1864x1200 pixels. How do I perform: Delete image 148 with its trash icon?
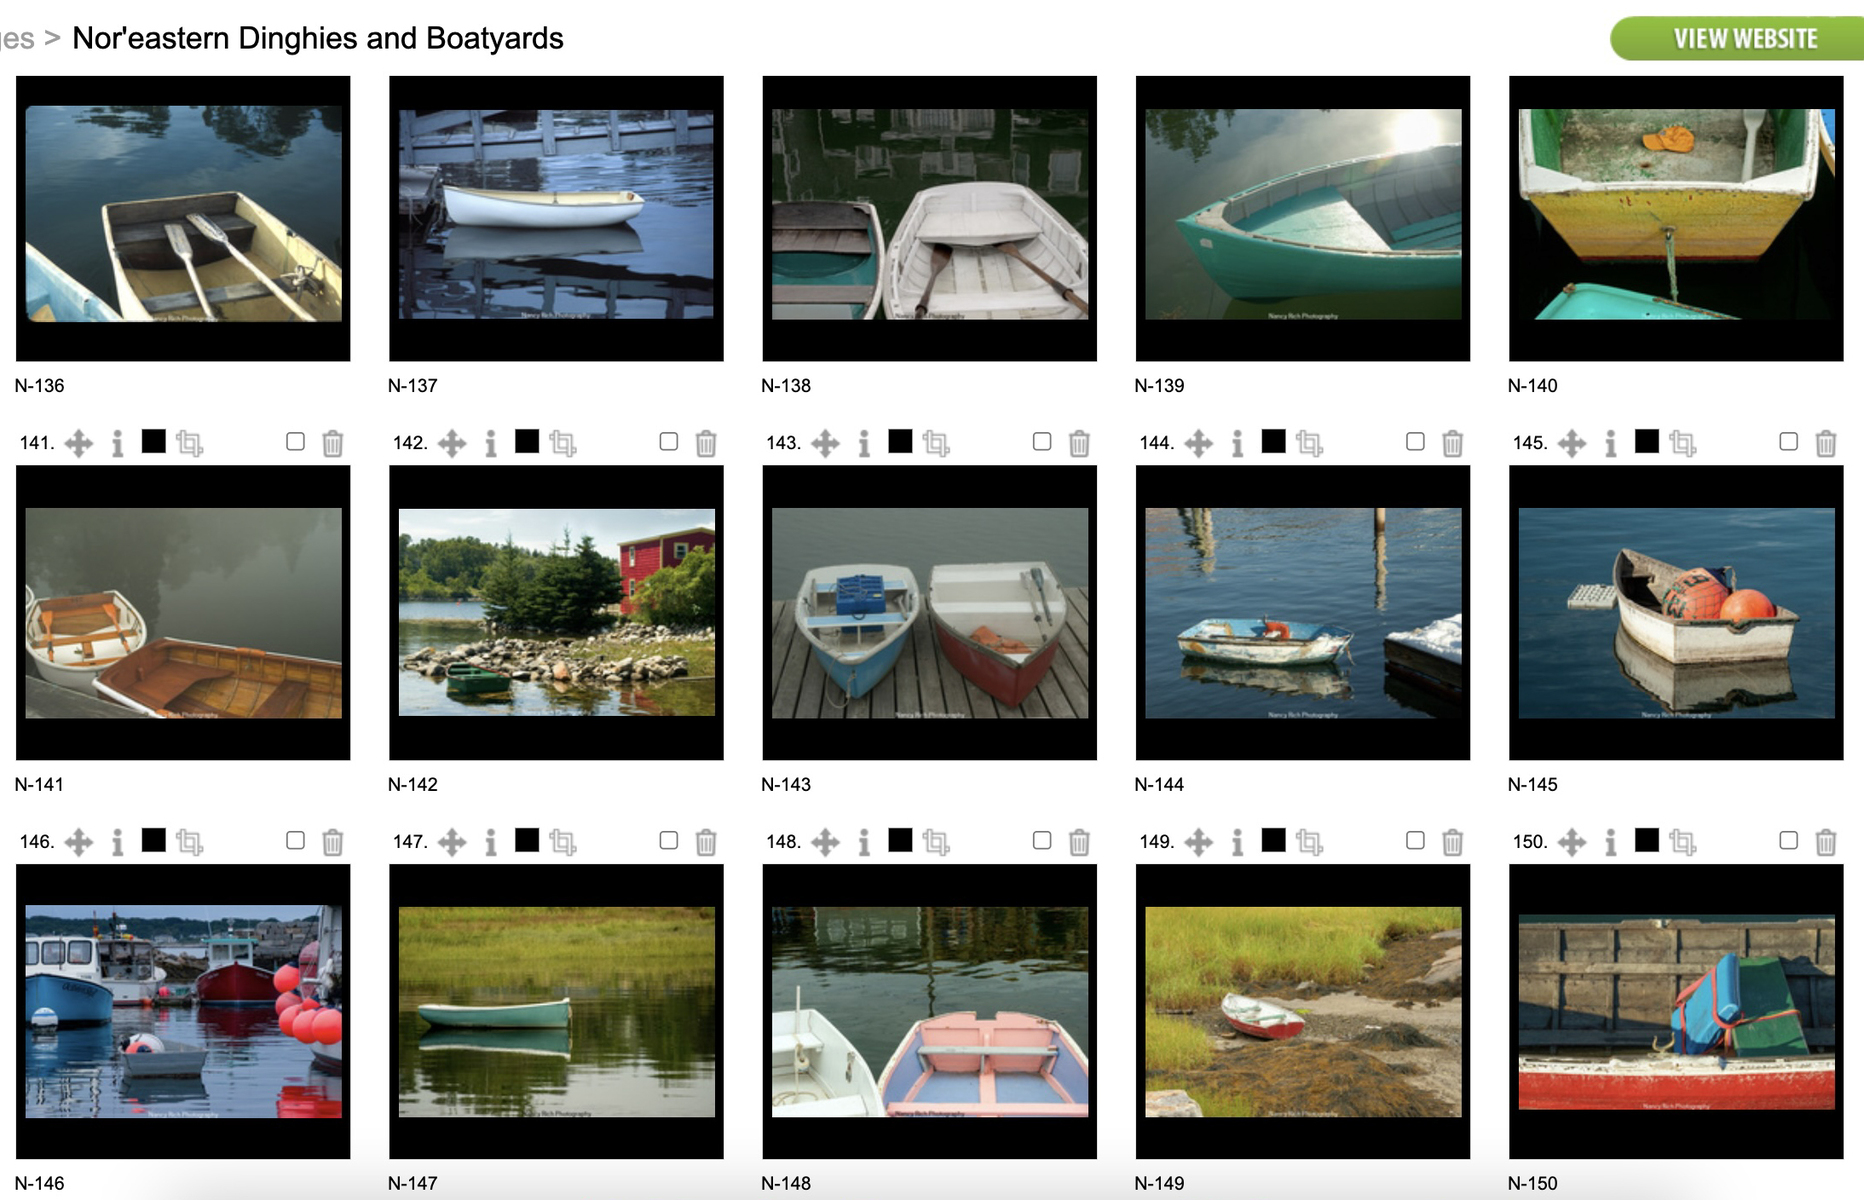pos(1079,842)
